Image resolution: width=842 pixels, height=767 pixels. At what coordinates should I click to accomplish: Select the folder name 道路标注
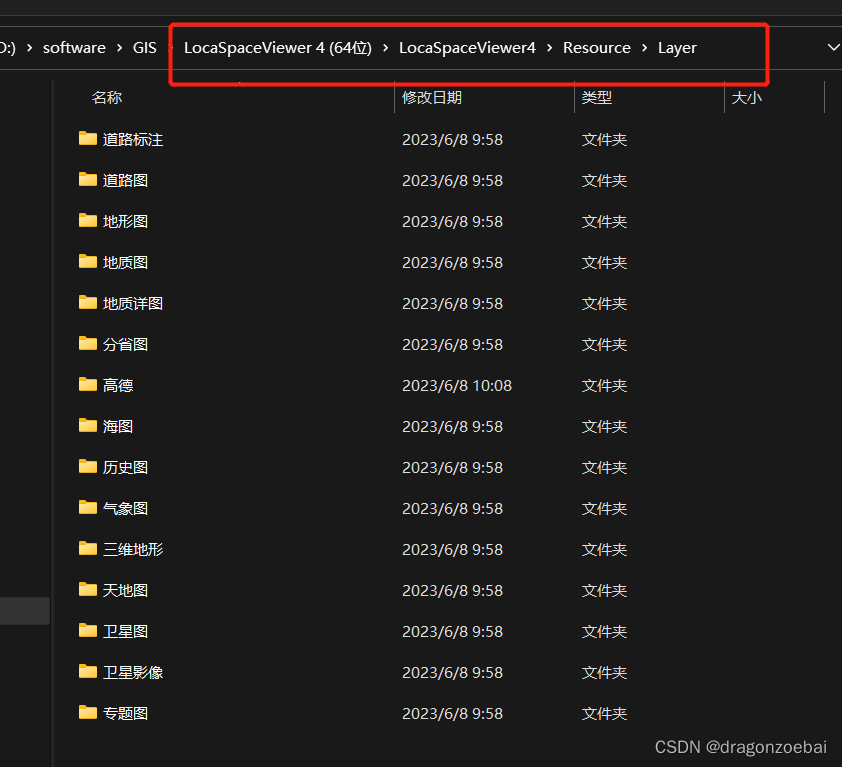click(x=133, y=140)
